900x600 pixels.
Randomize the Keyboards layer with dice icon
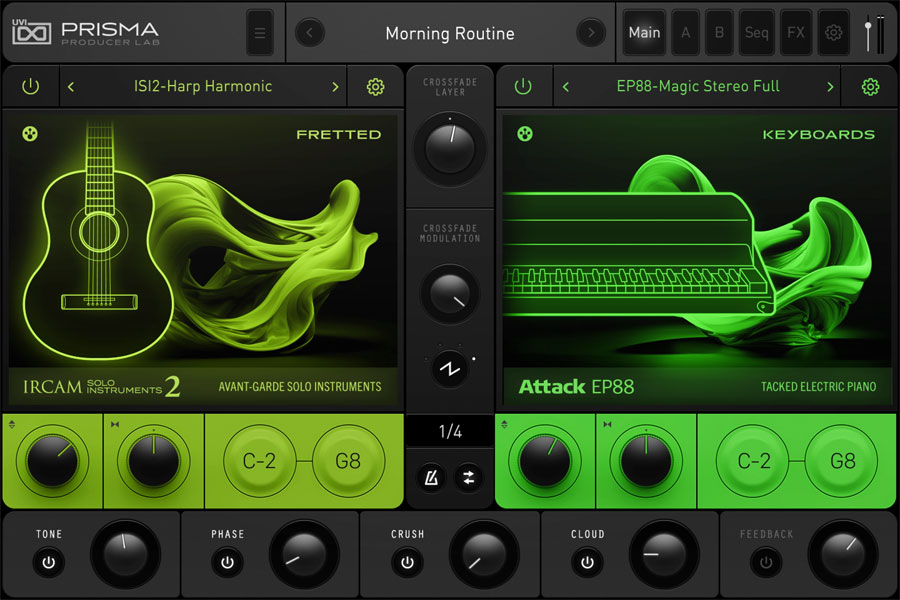click(524, 133)
